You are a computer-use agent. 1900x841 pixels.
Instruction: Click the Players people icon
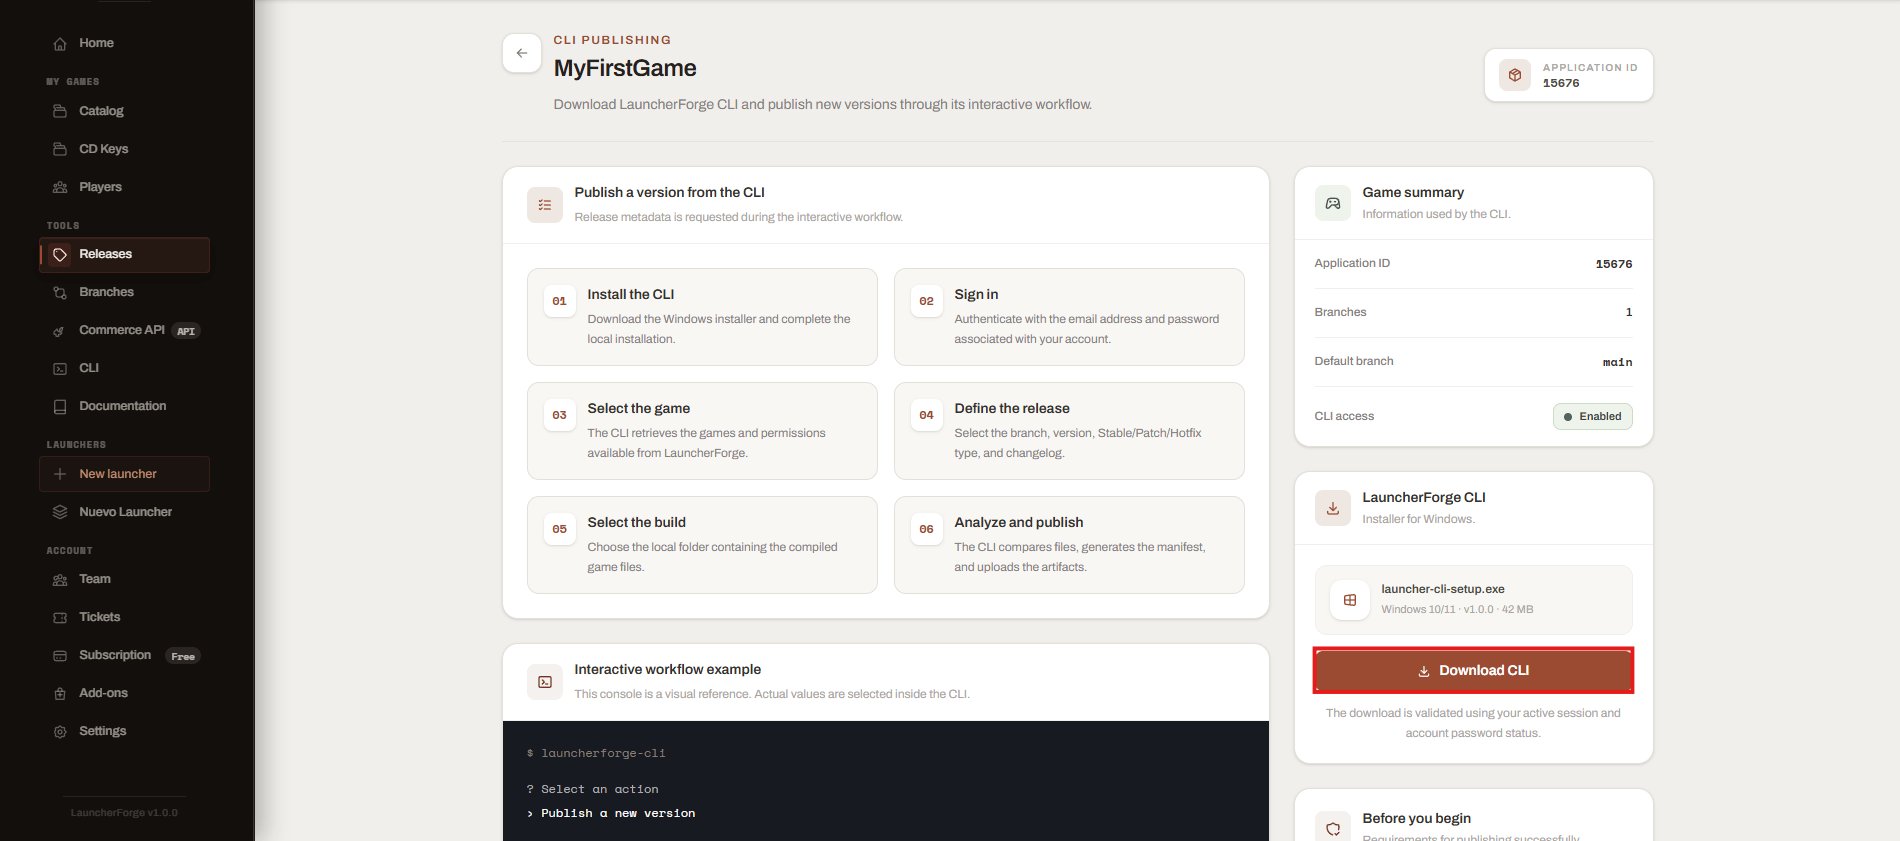(x=60, y=187)
